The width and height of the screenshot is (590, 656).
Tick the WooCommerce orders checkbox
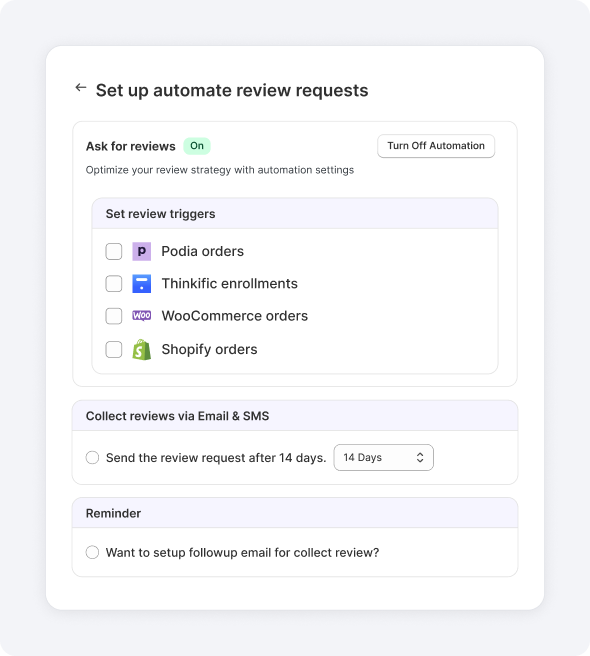click(114, 316)
